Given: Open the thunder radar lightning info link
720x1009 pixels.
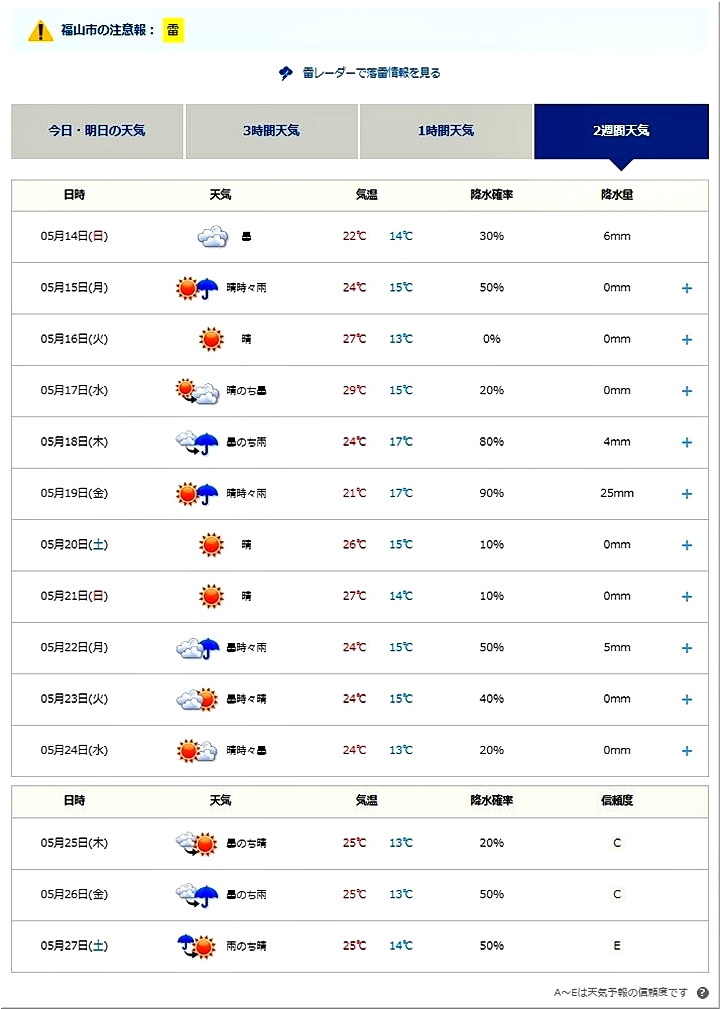Looking at the screenshot, I should [x=369, y=73].
